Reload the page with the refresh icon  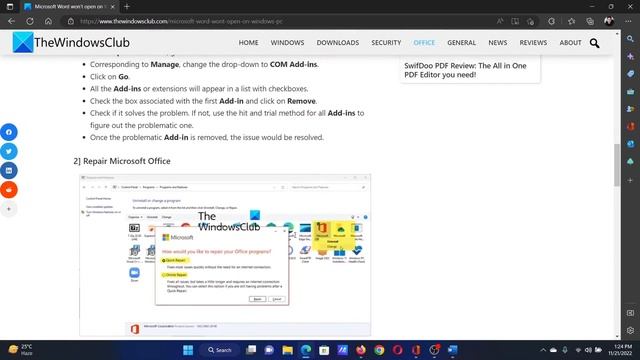point(30,21)
